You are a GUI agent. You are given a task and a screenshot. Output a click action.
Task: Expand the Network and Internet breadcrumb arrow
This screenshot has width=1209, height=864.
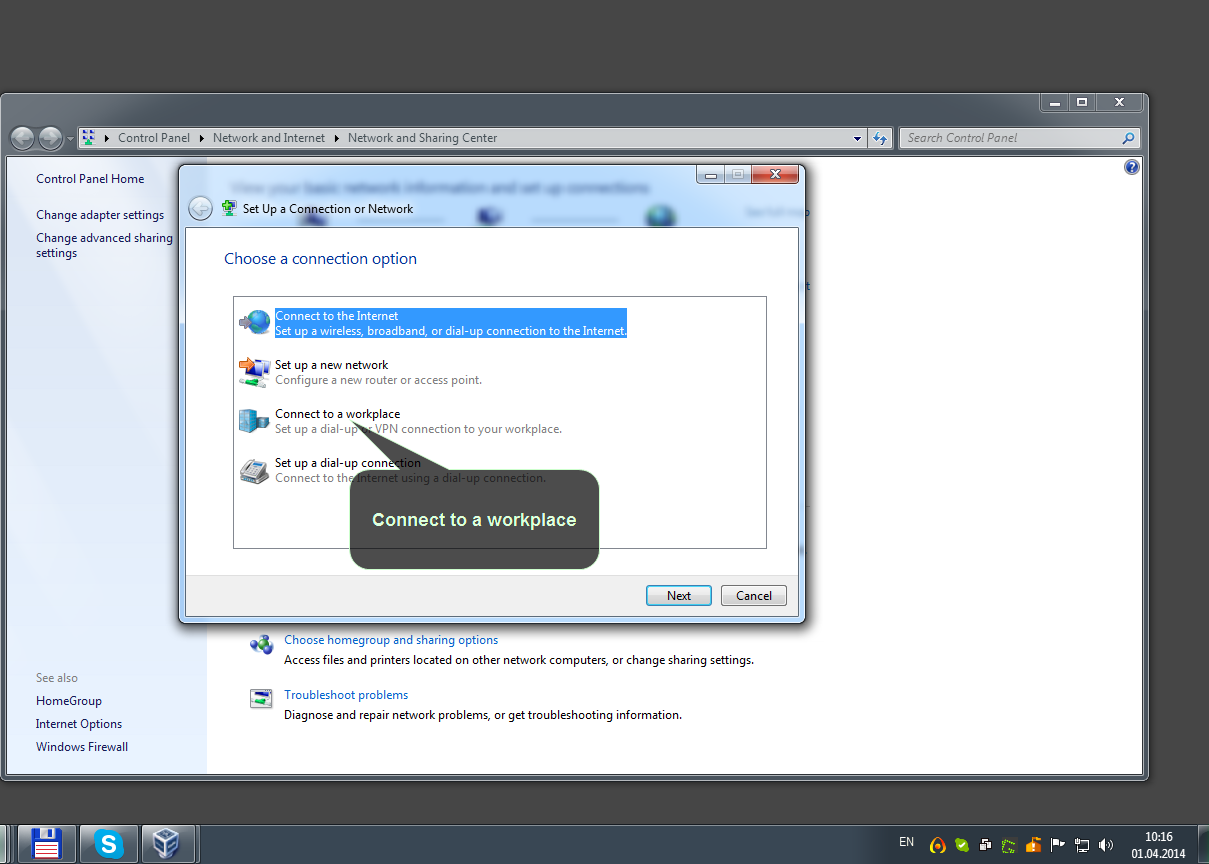337,138
